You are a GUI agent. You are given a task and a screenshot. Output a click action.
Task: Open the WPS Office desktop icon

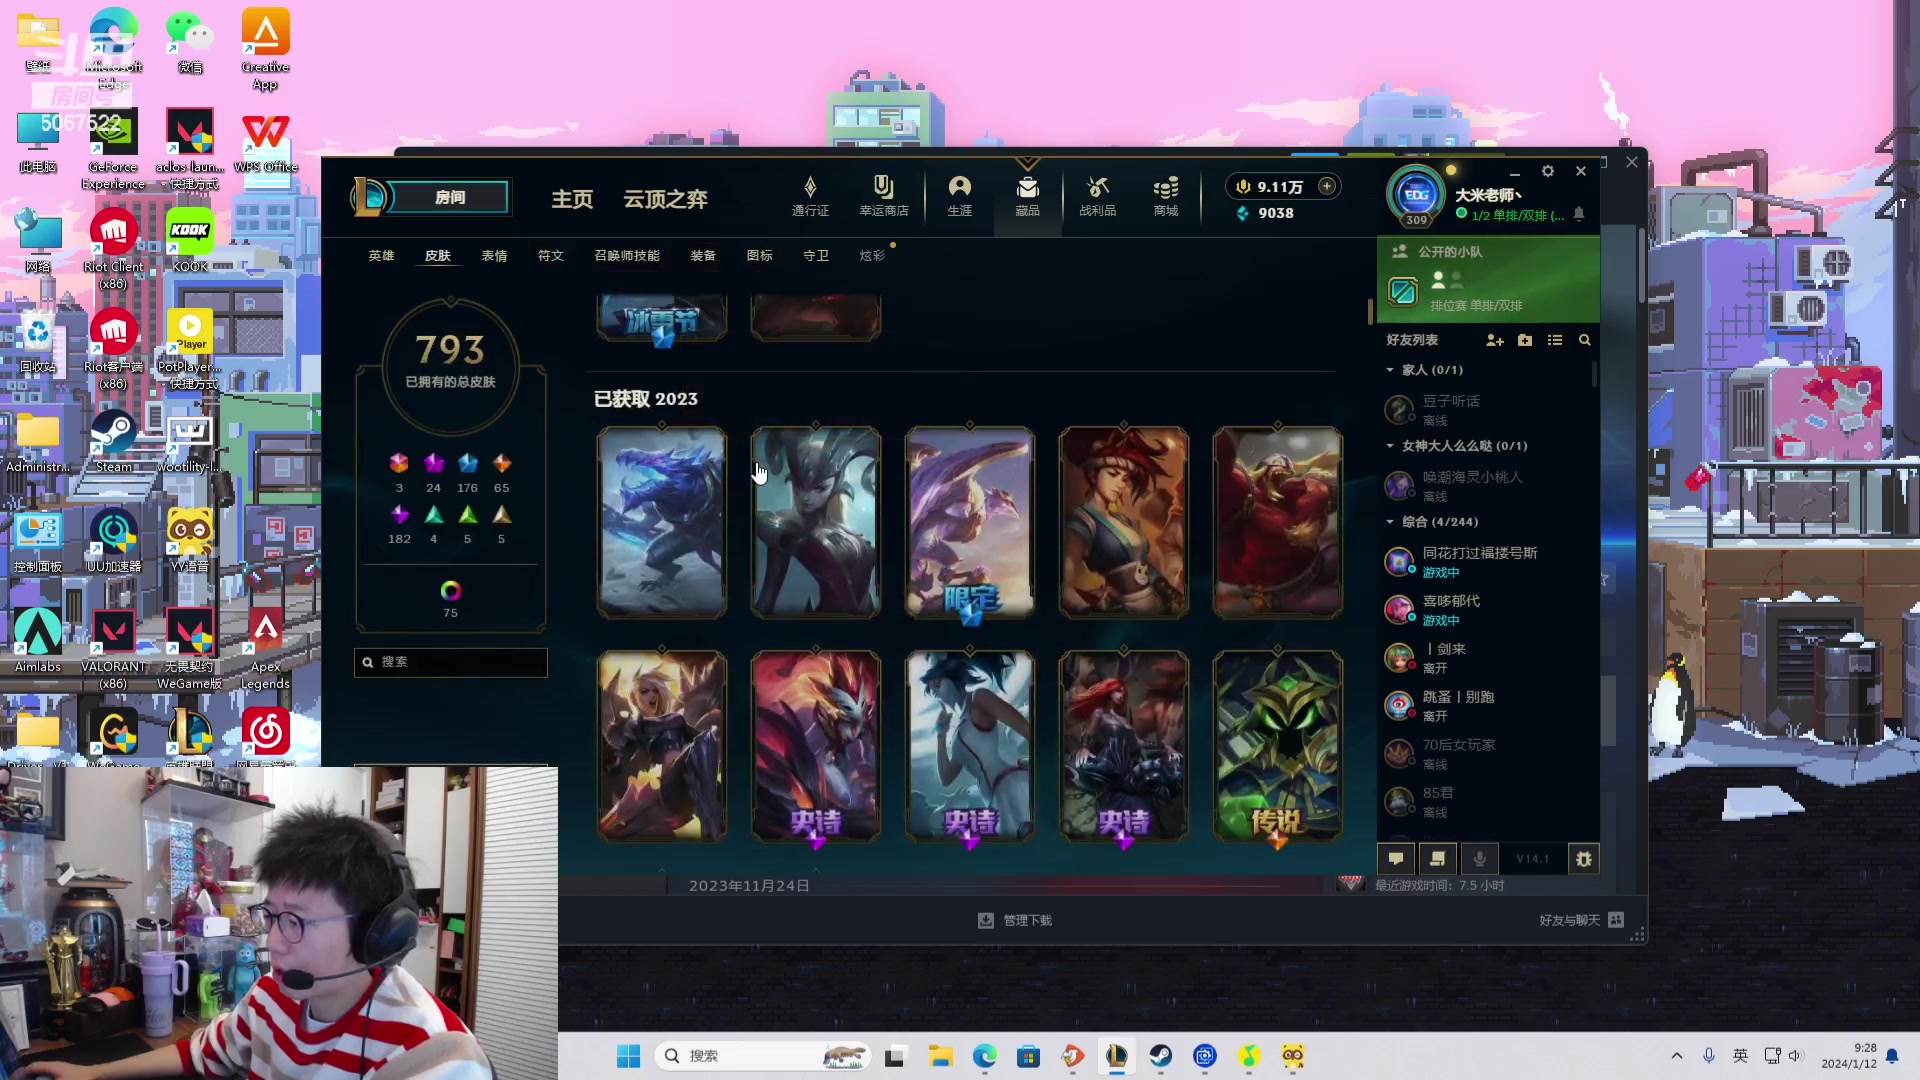(x=265, y=140)
